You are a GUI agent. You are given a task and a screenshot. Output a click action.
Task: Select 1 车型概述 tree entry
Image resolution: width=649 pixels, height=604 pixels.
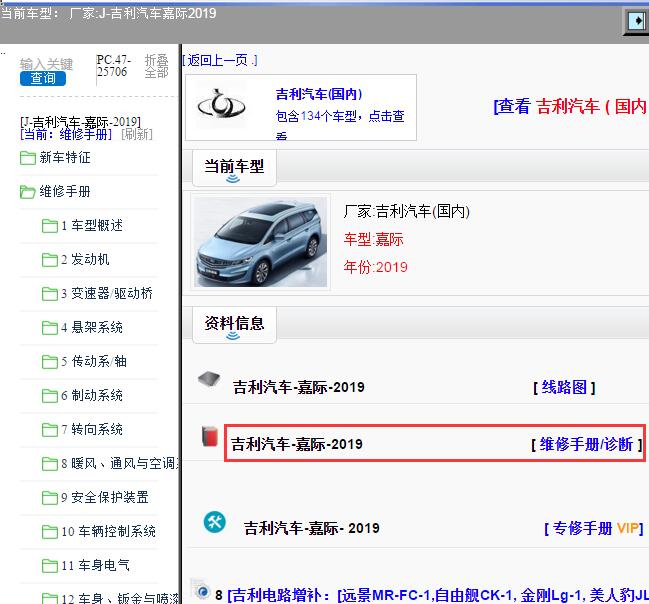coord(92,225)
